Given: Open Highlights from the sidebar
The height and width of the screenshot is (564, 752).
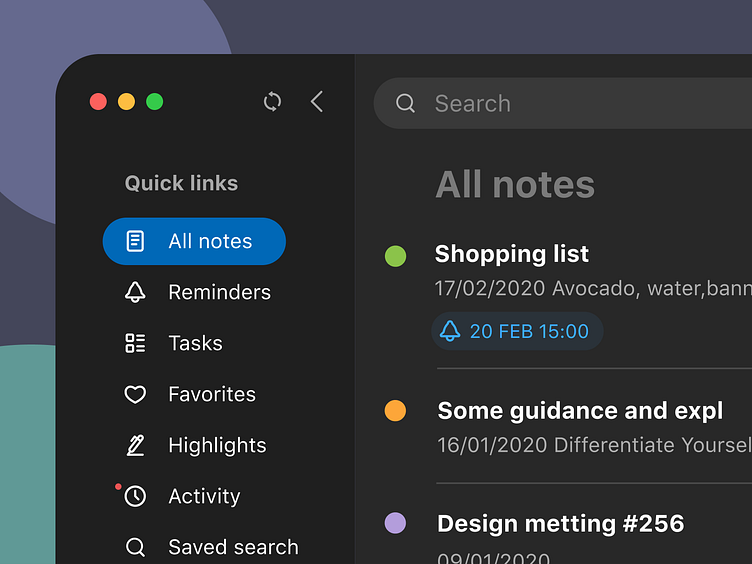Looking at the screenshot, I should [x=217, y=446].
